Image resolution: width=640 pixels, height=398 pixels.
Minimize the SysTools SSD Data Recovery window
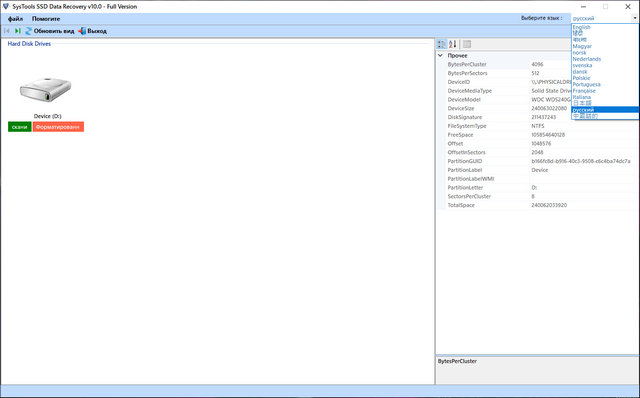coord(583,7)
